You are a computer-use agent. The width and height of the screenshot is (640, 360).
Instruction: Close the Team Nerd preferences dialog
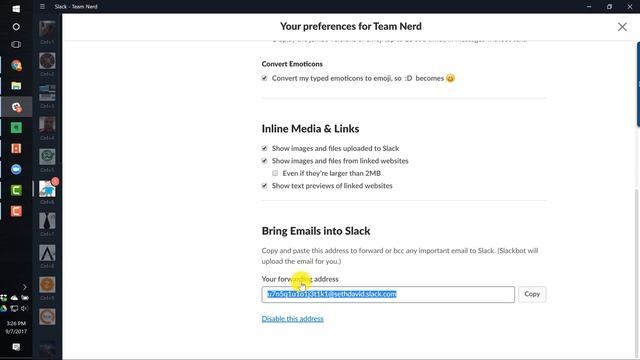click(x=622, y=27)
